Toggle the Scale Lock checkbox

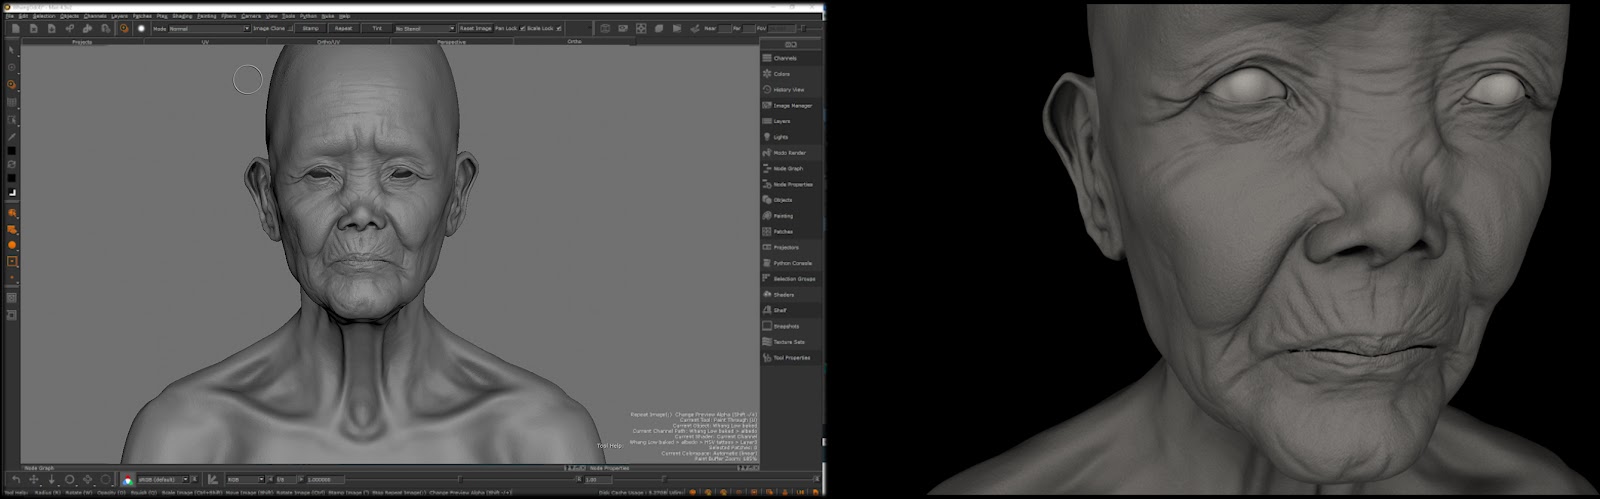(x=558, y=28)
